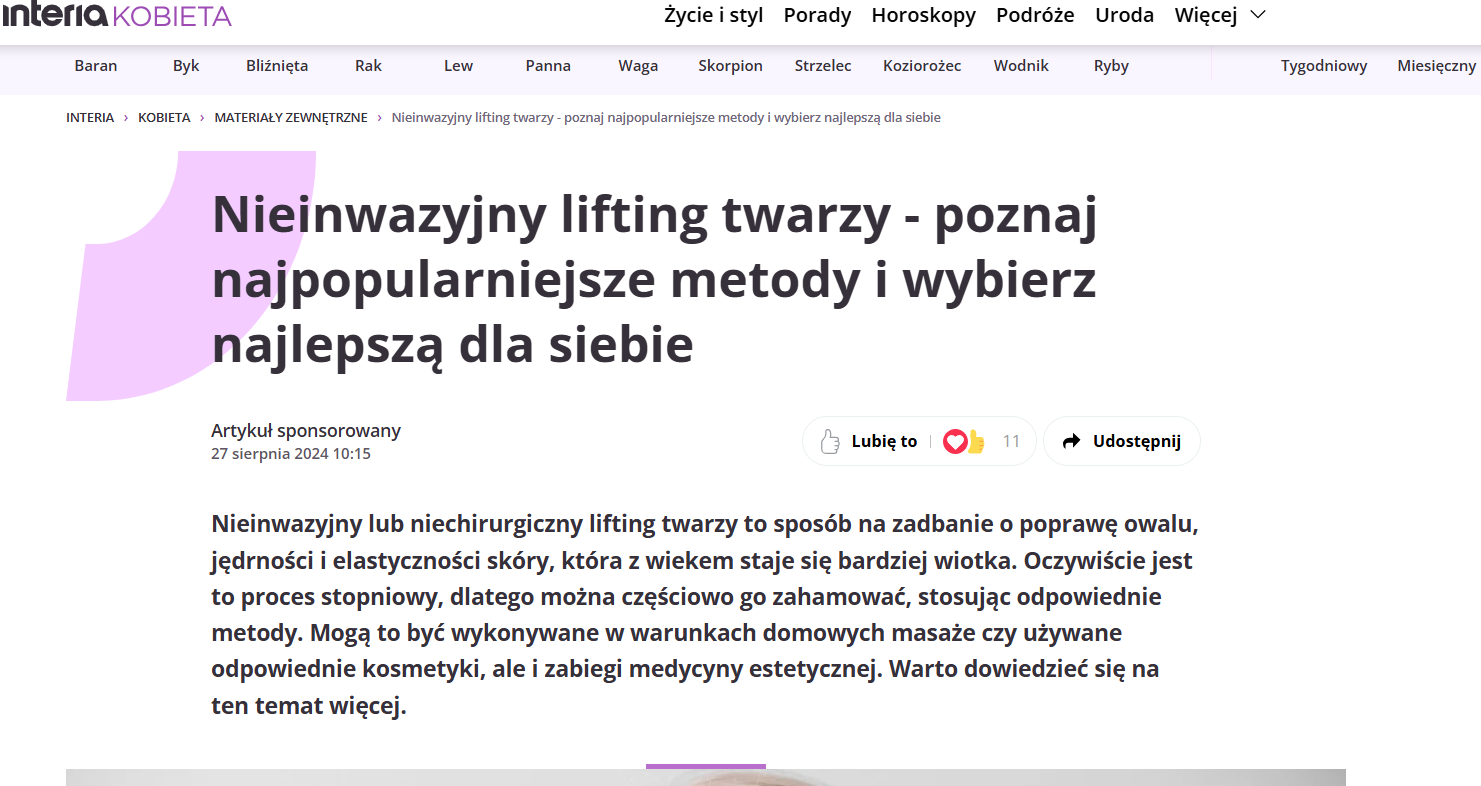The width and height of the screenshot is (1481, 786).
Task: Open the MATERIAŁY ZEWNĘTRZNE breadcrumb
Action: click(x=291, y=118)
